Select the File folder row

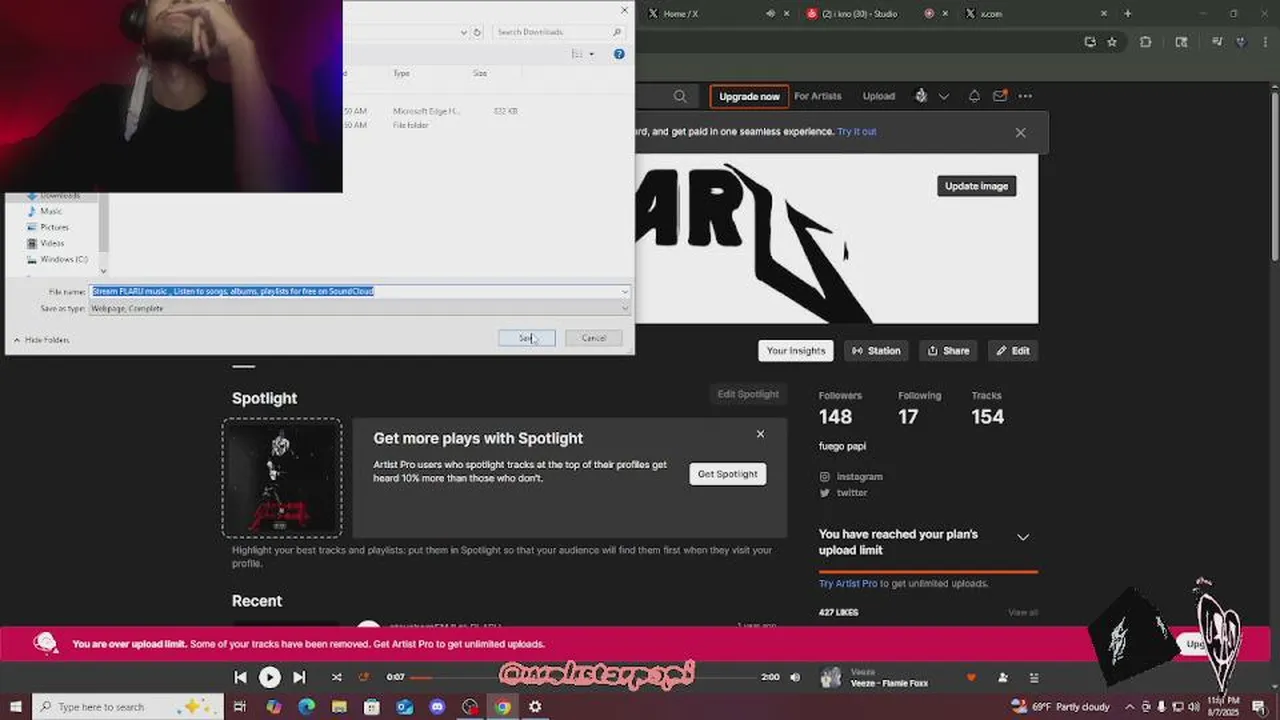(x=430, y=125)
